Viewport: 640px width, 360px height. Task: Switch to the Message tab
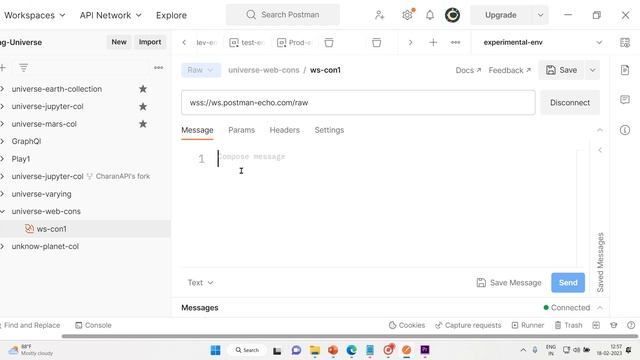[x=197, y=130]
